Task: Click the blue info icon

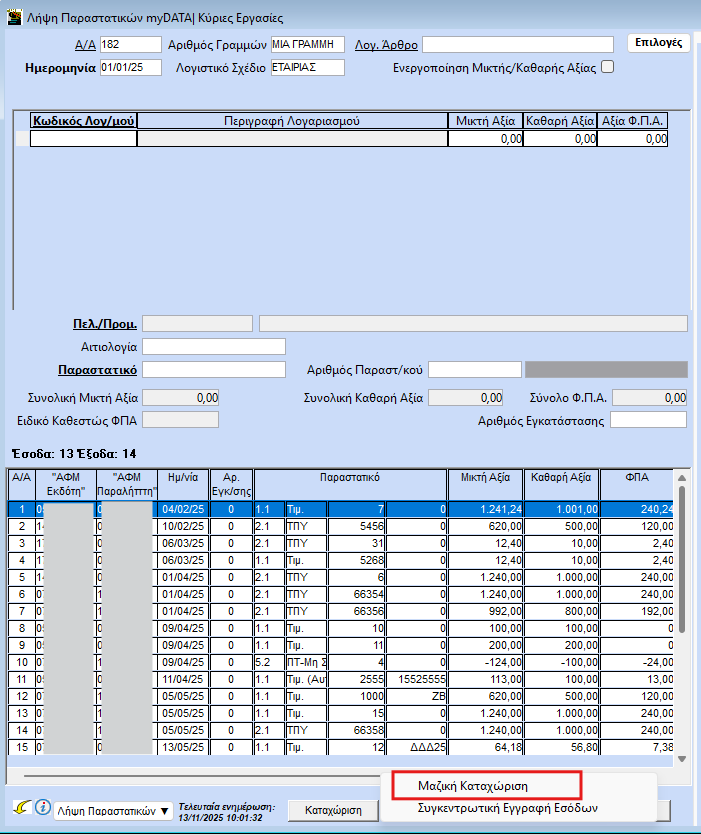Action: 42,807
